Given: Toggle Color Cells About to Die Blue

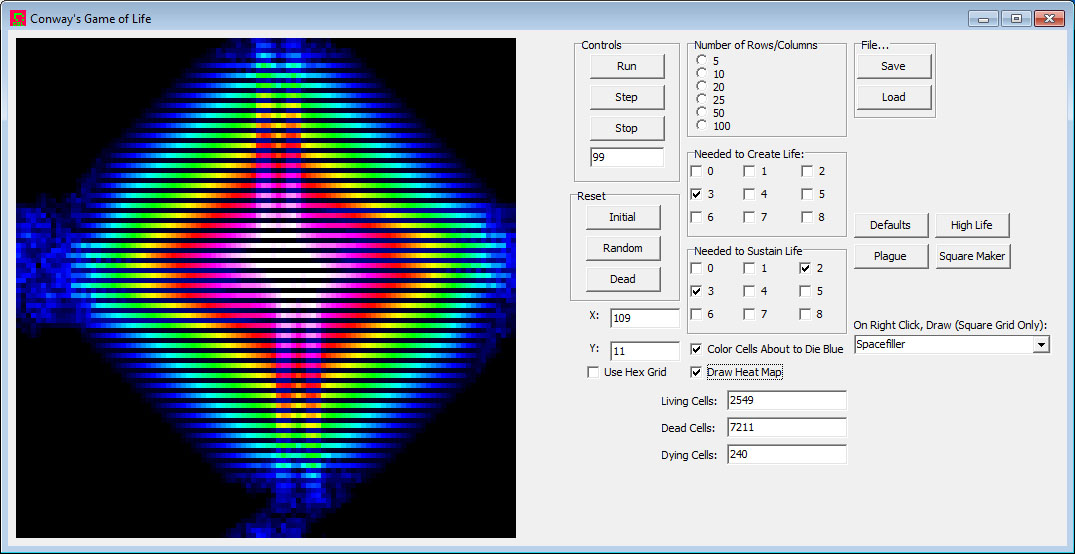Looking at the screenshot, I should coord(696,349).
